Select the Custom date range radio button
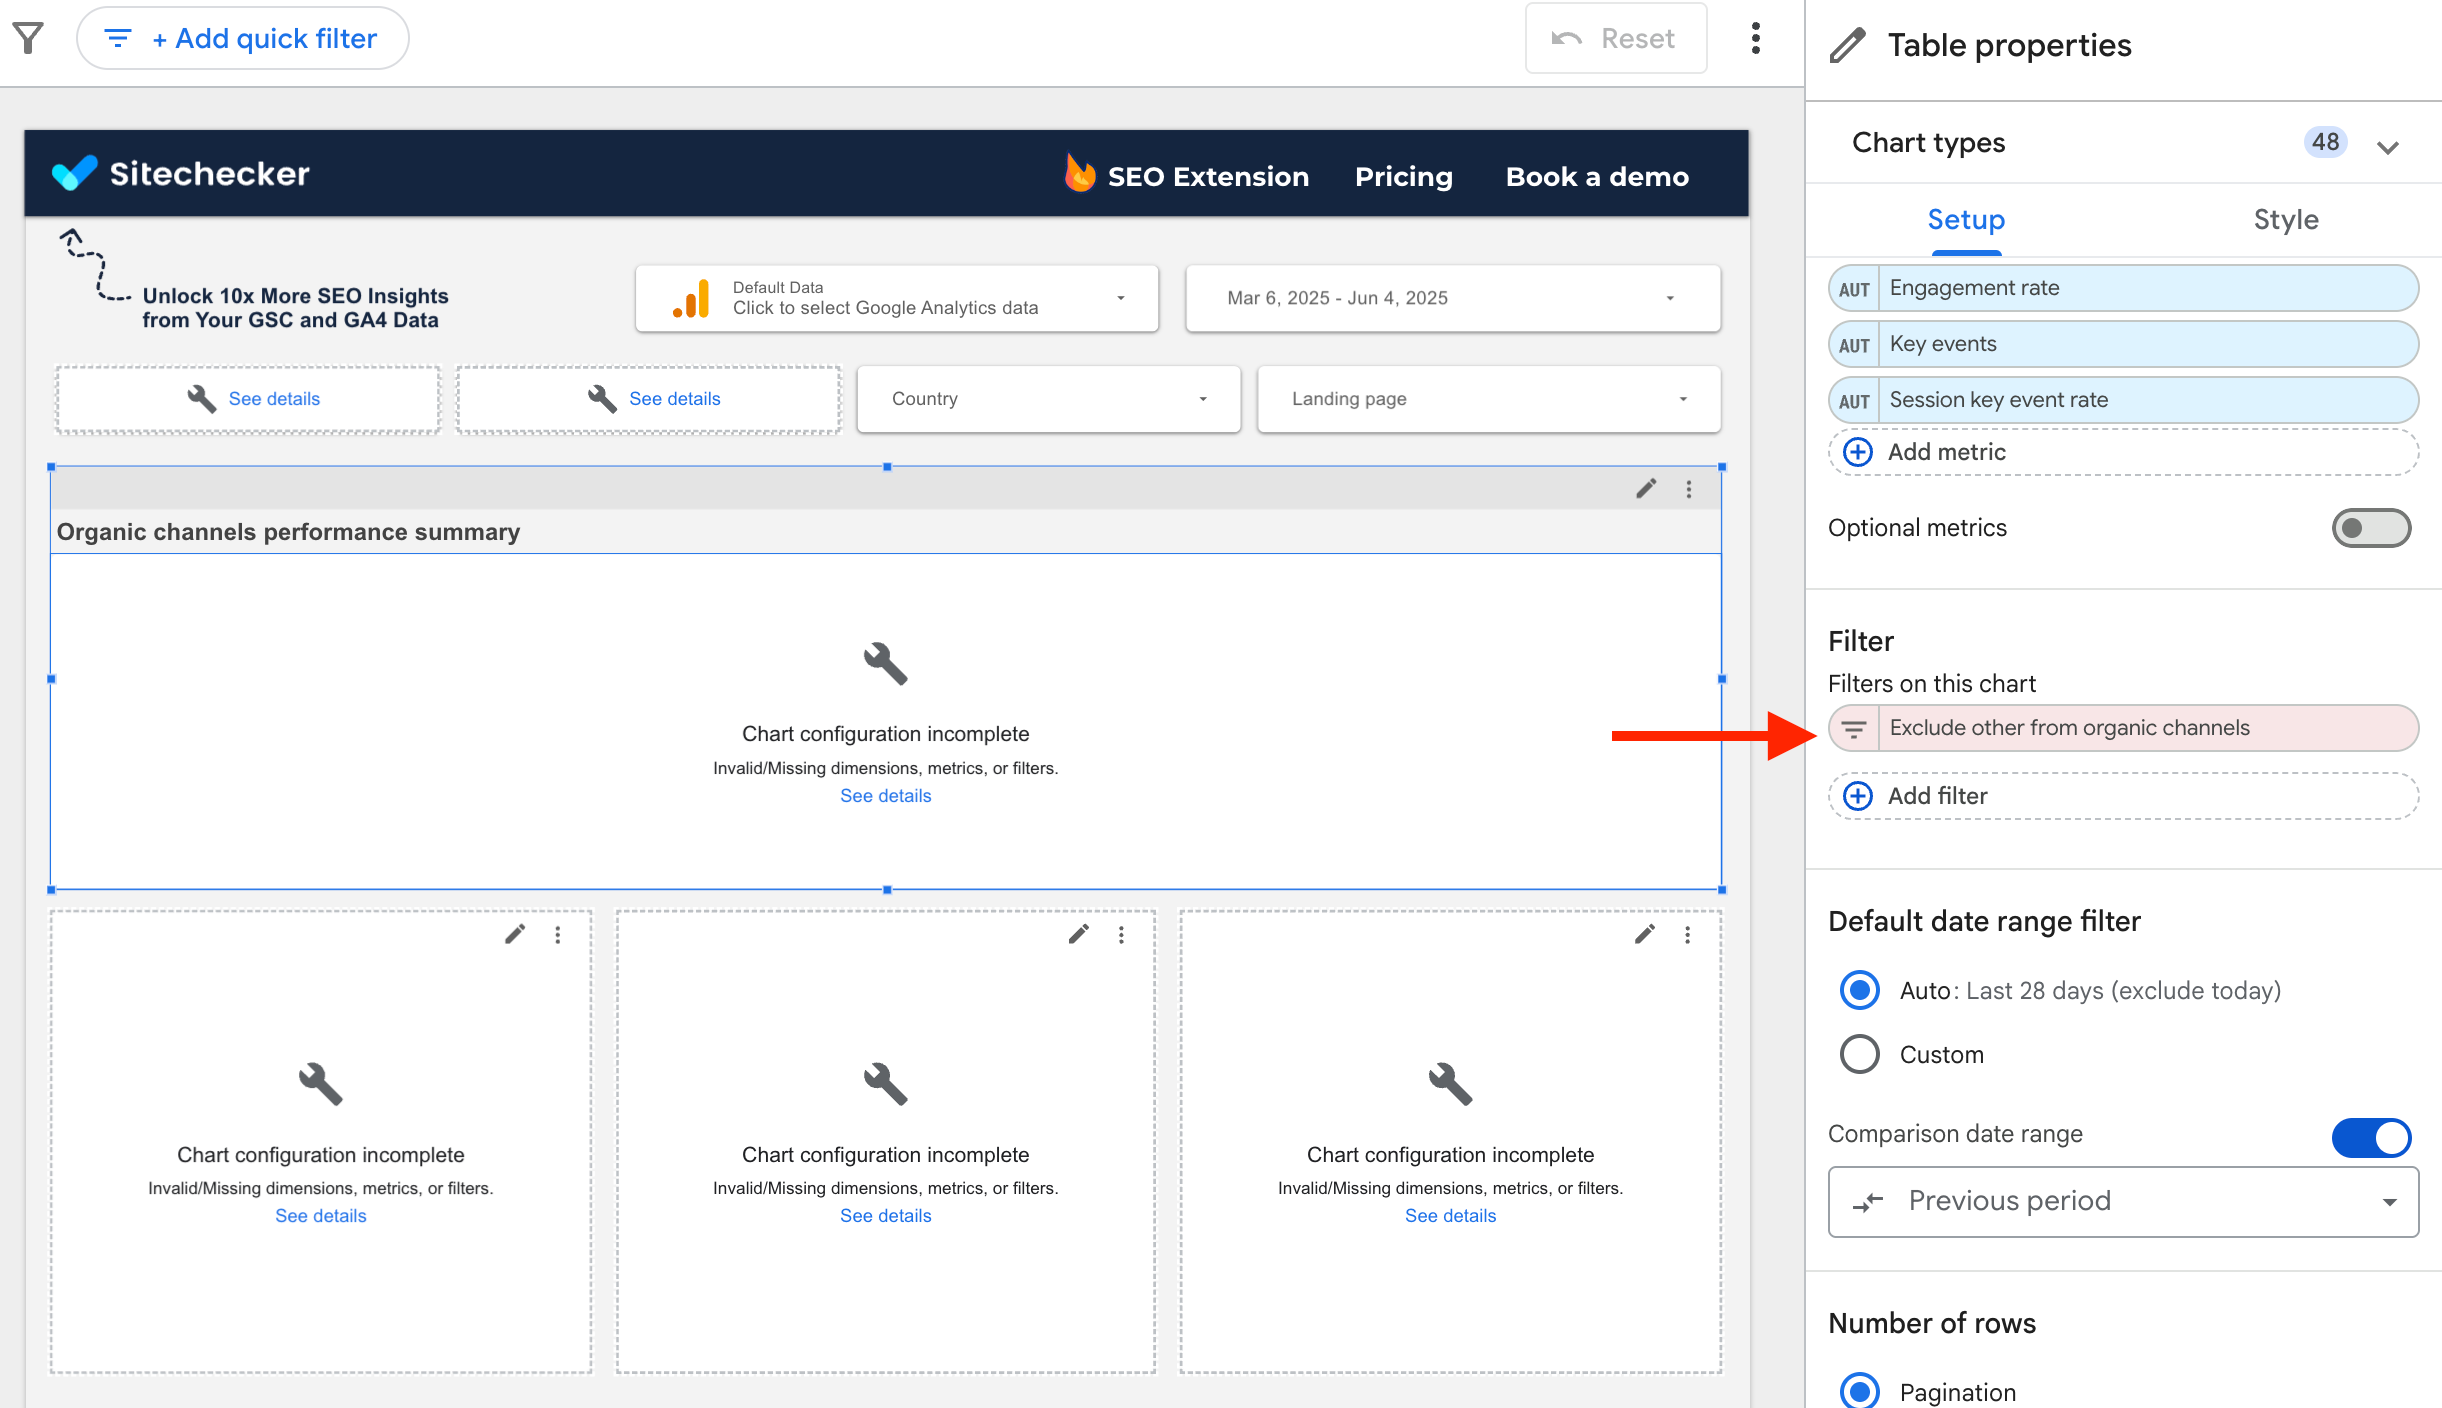Image resolution: width=2442 pixels, height=1408 pixels. pos(1860,1054)
